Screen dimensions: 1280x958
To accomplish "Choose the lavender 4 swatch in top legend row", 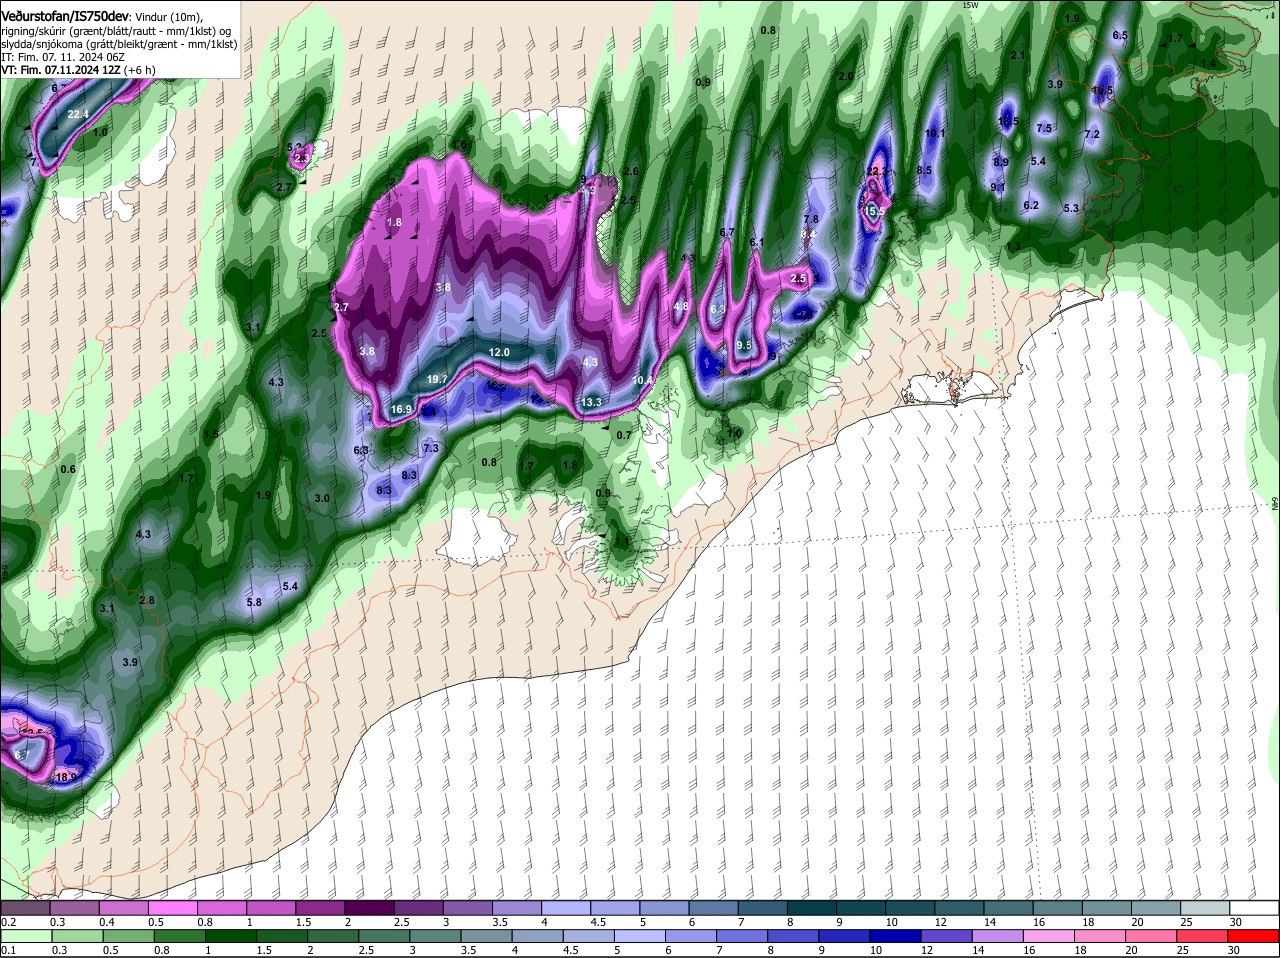I will (567, 908).
